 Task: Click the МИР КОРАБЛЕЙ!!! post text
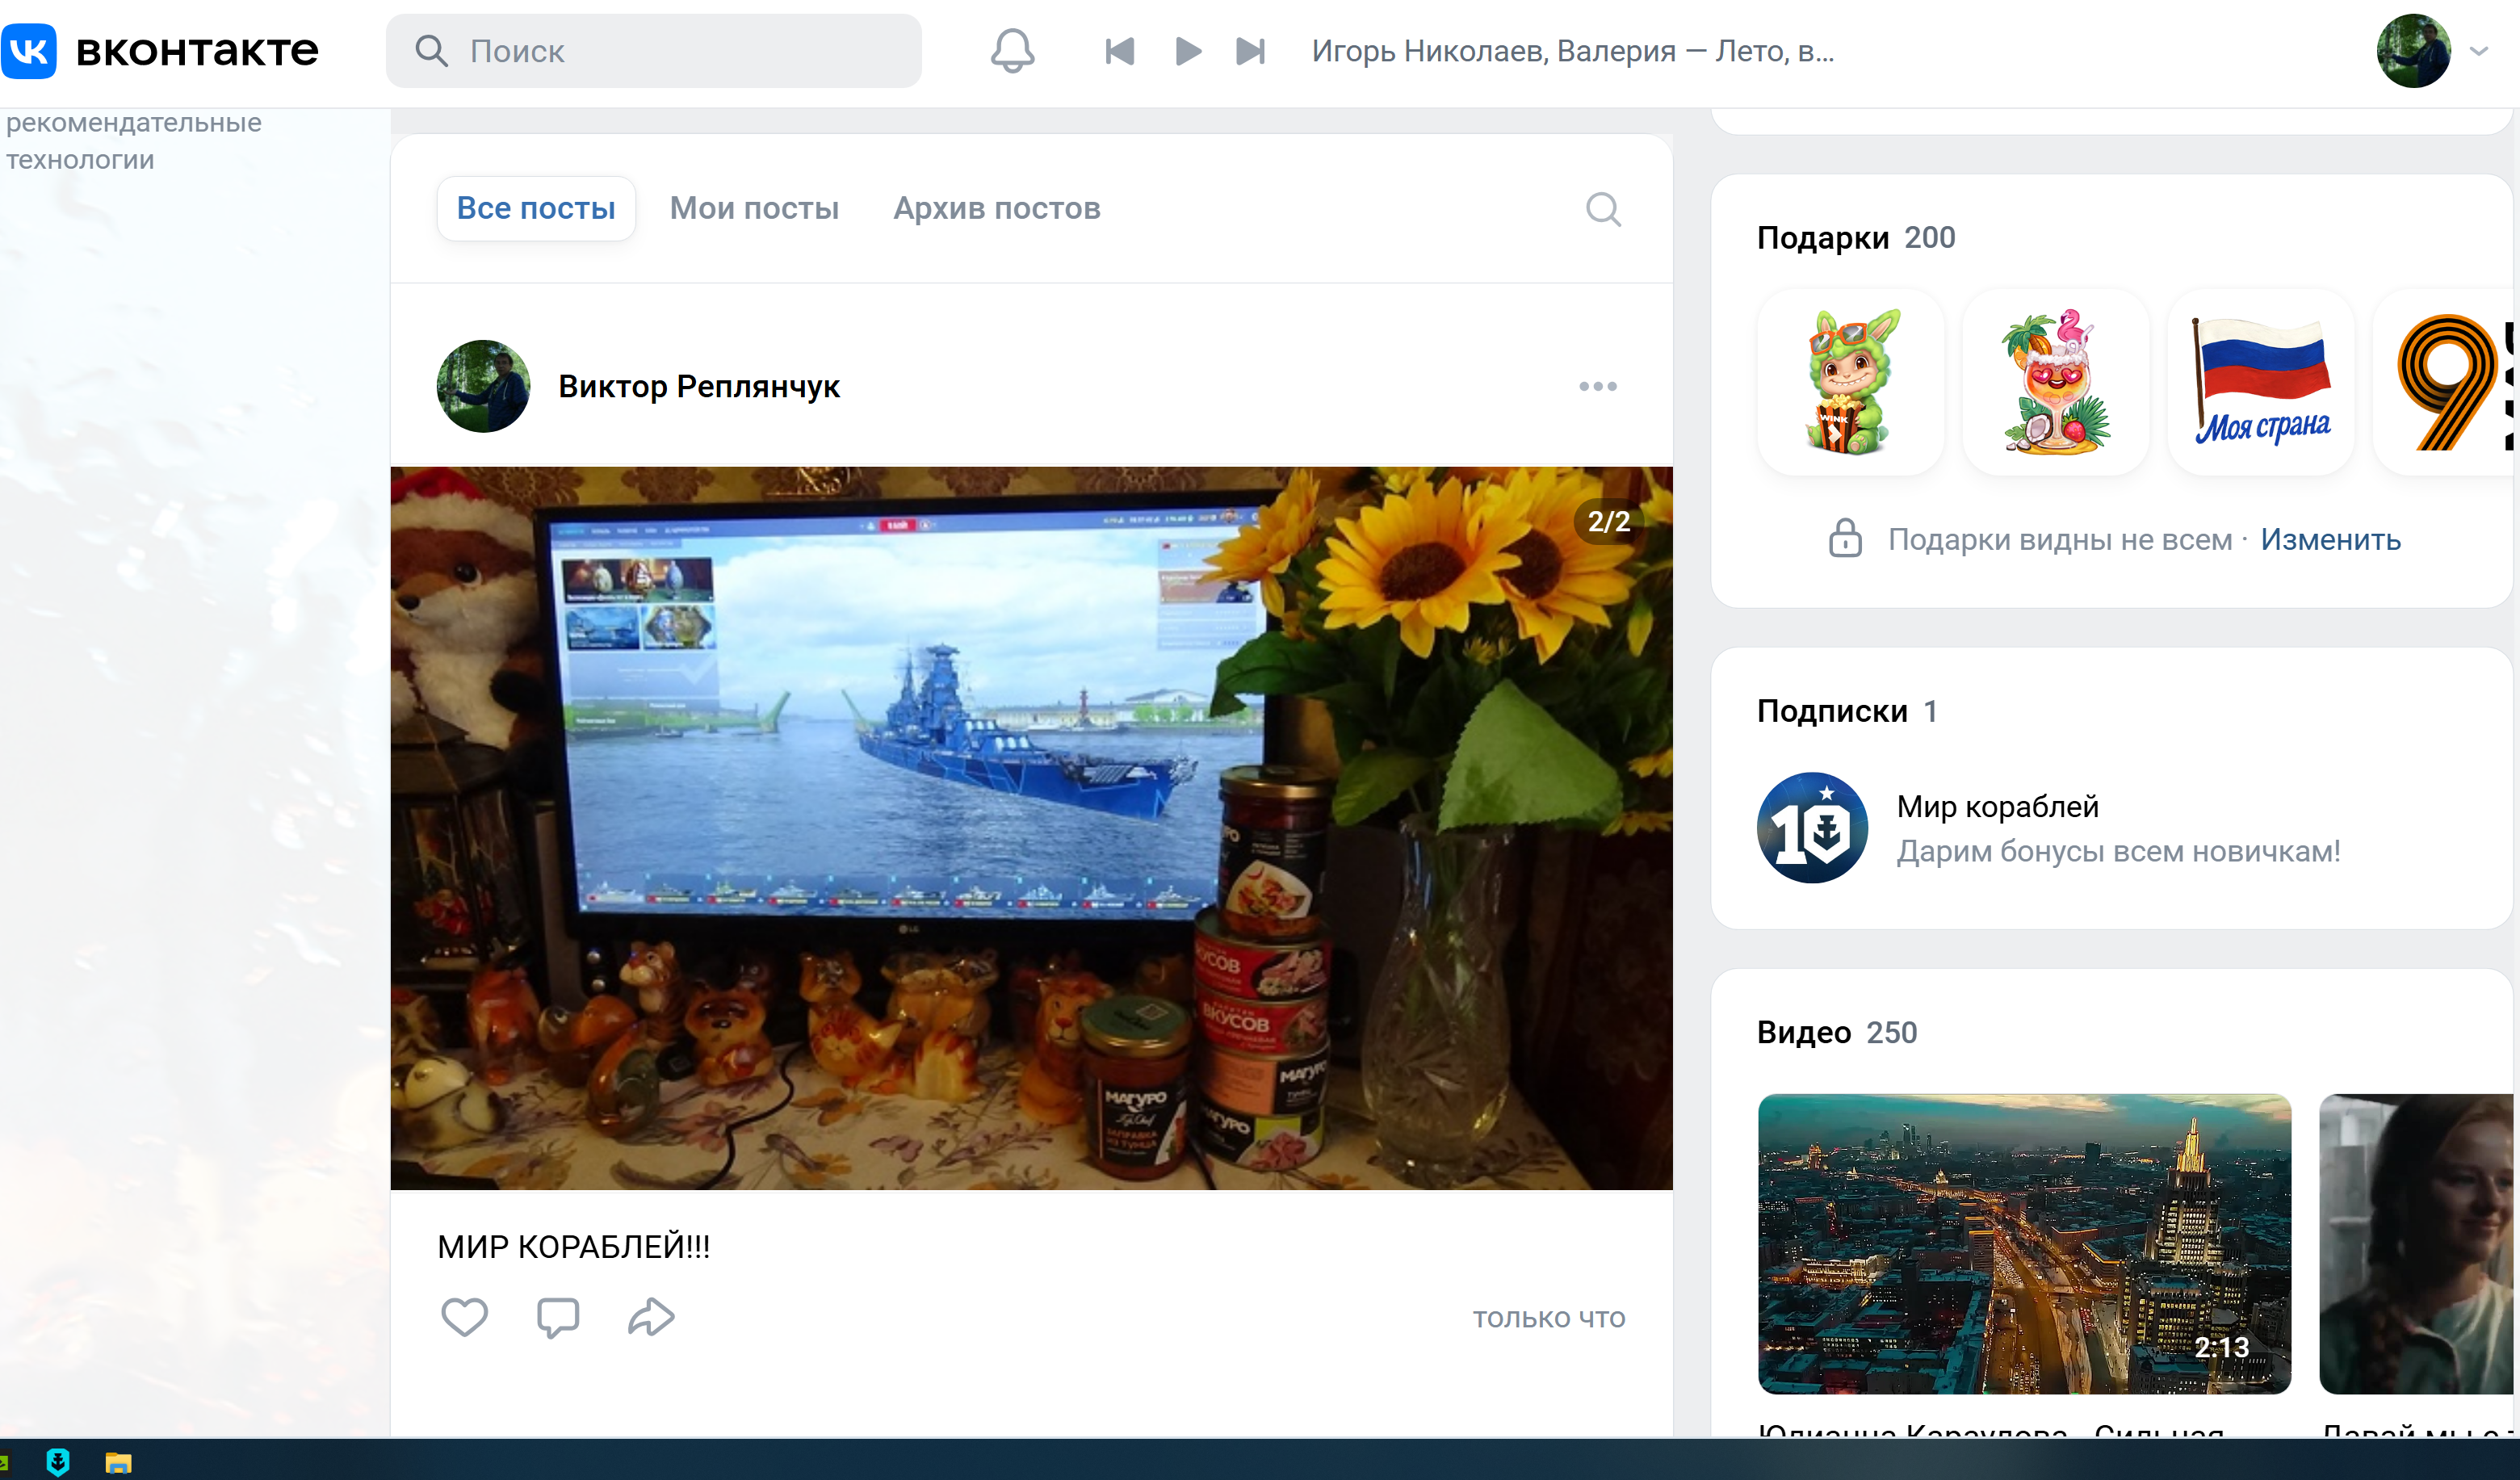click(x=573, y=1247)
